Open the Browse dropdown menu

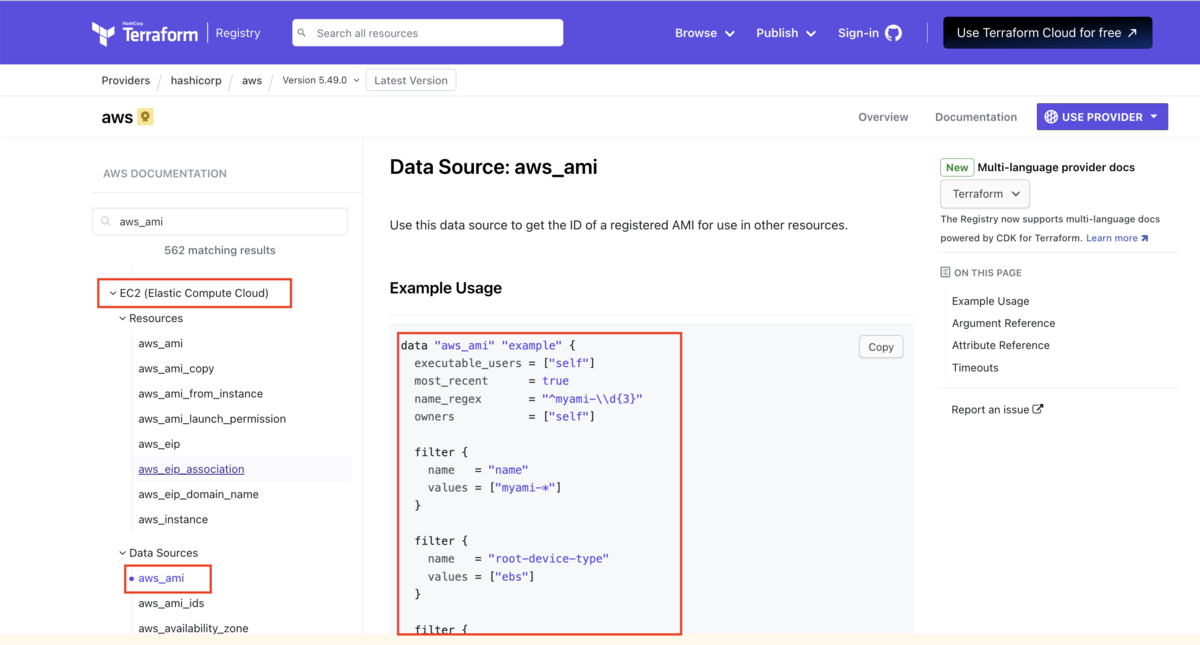(705, 33)
